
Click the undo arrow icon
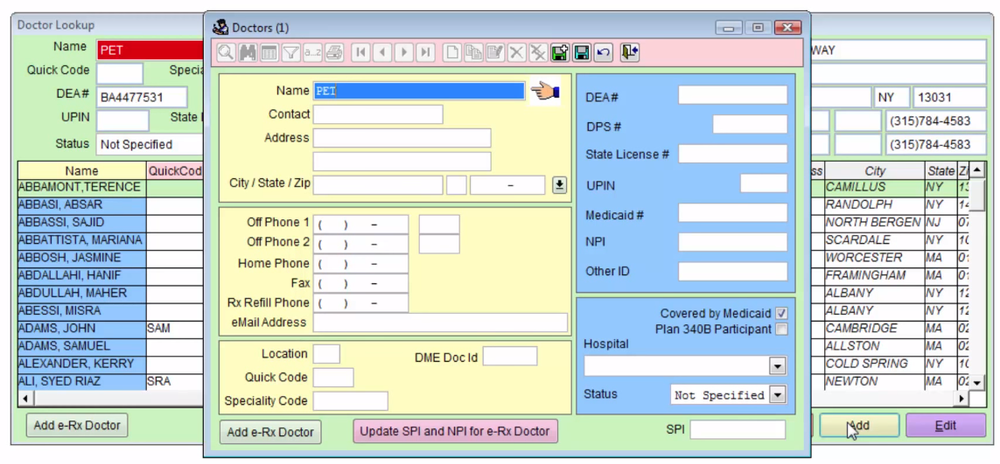603,52
